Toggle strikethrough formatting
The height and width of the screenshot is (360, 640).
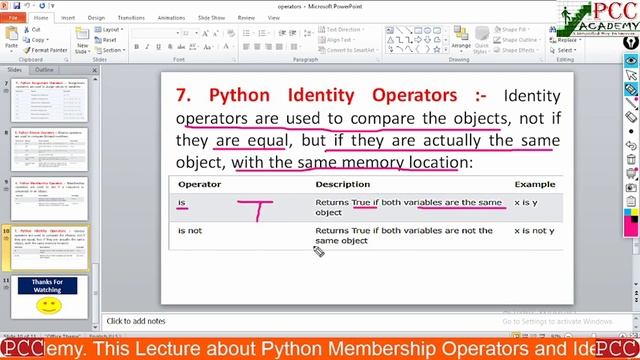[181, 47]
